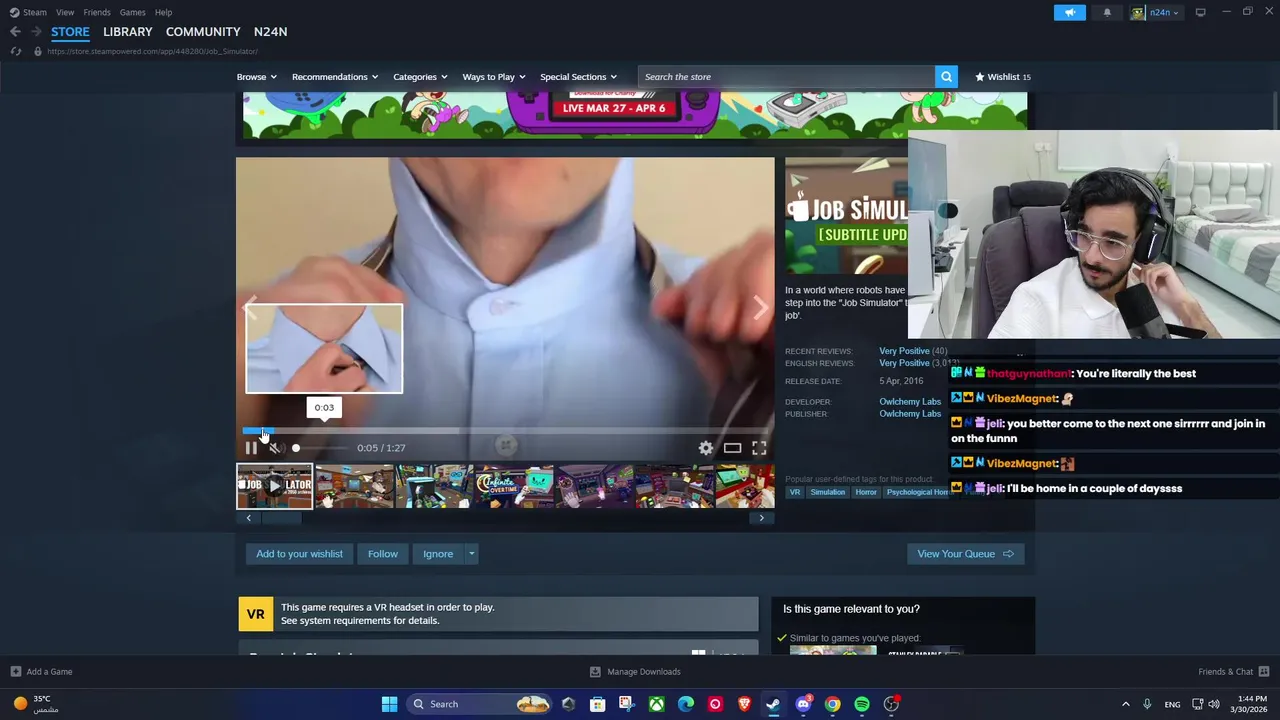Show the next media with the right arrow
Screen dimensions: 1280x720
760,308
